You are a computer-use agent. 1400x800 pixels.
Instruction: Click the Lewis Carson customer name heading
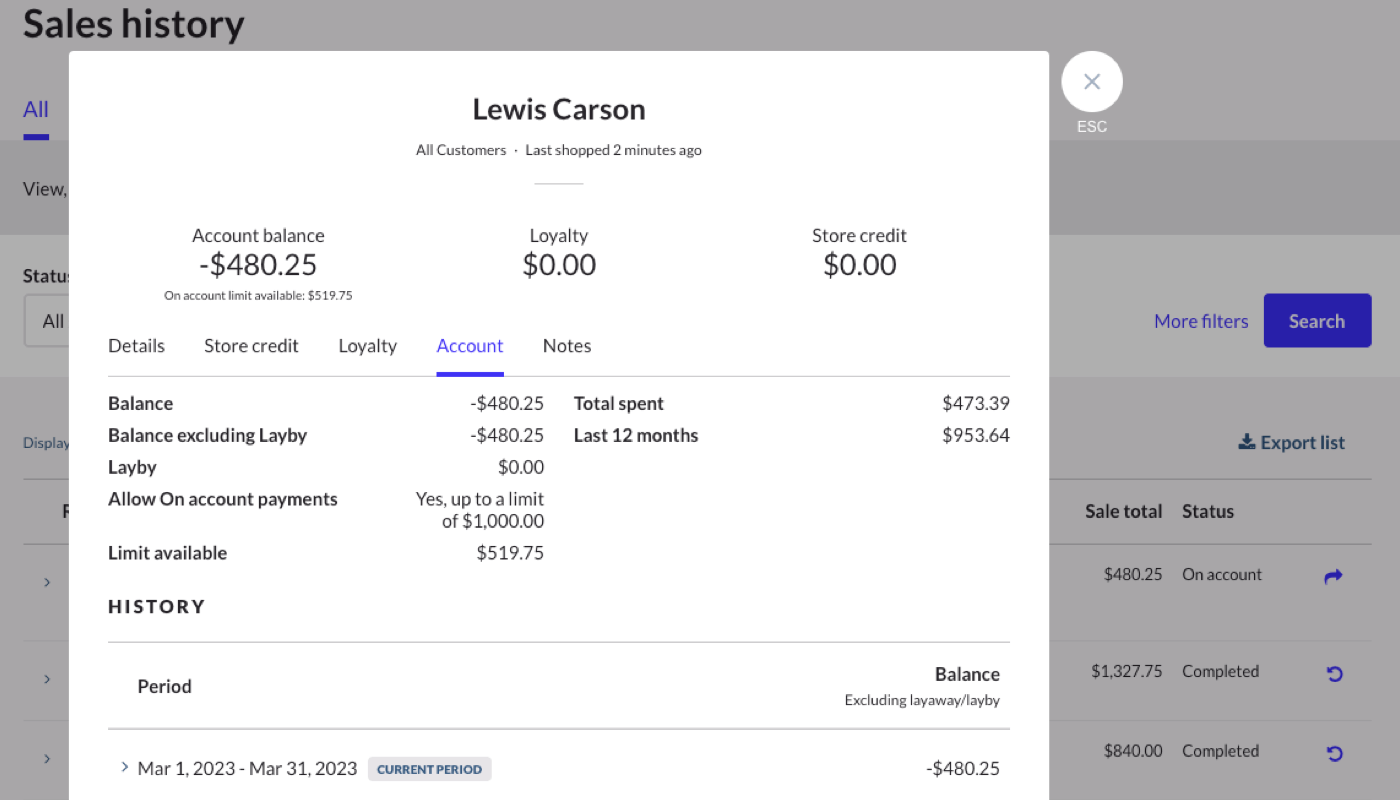559,109
